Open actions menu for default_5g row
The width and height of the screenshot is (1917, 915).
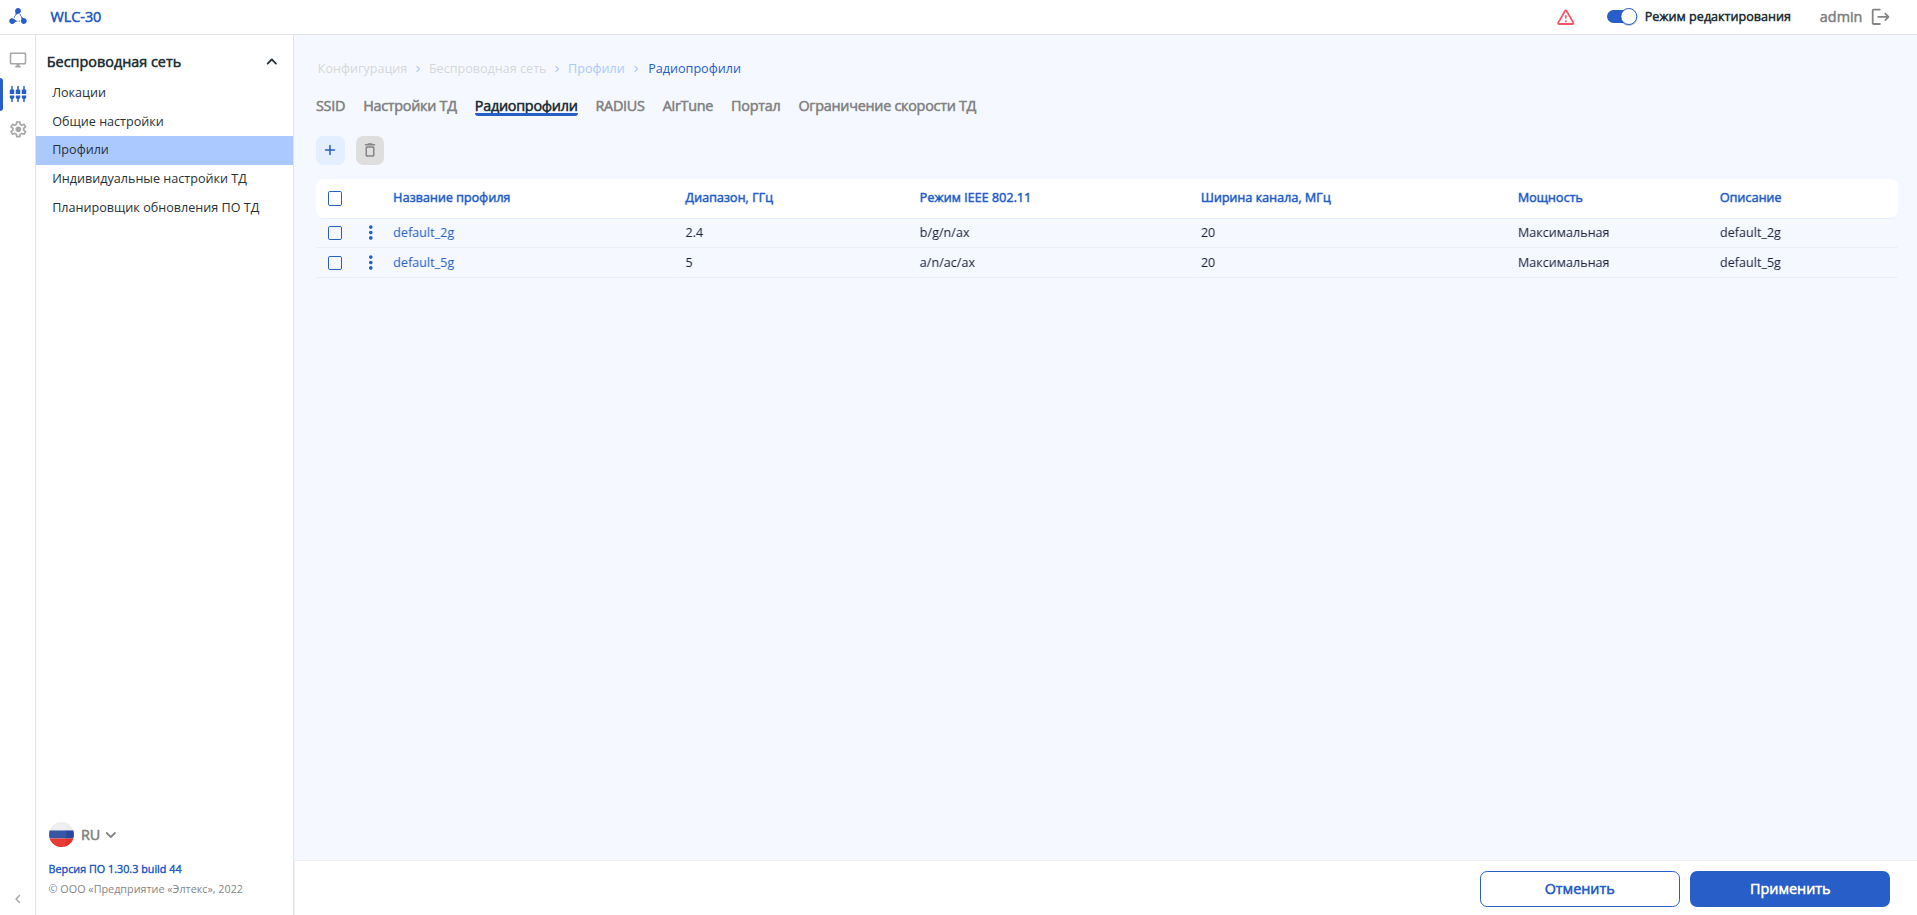(370, 263)
